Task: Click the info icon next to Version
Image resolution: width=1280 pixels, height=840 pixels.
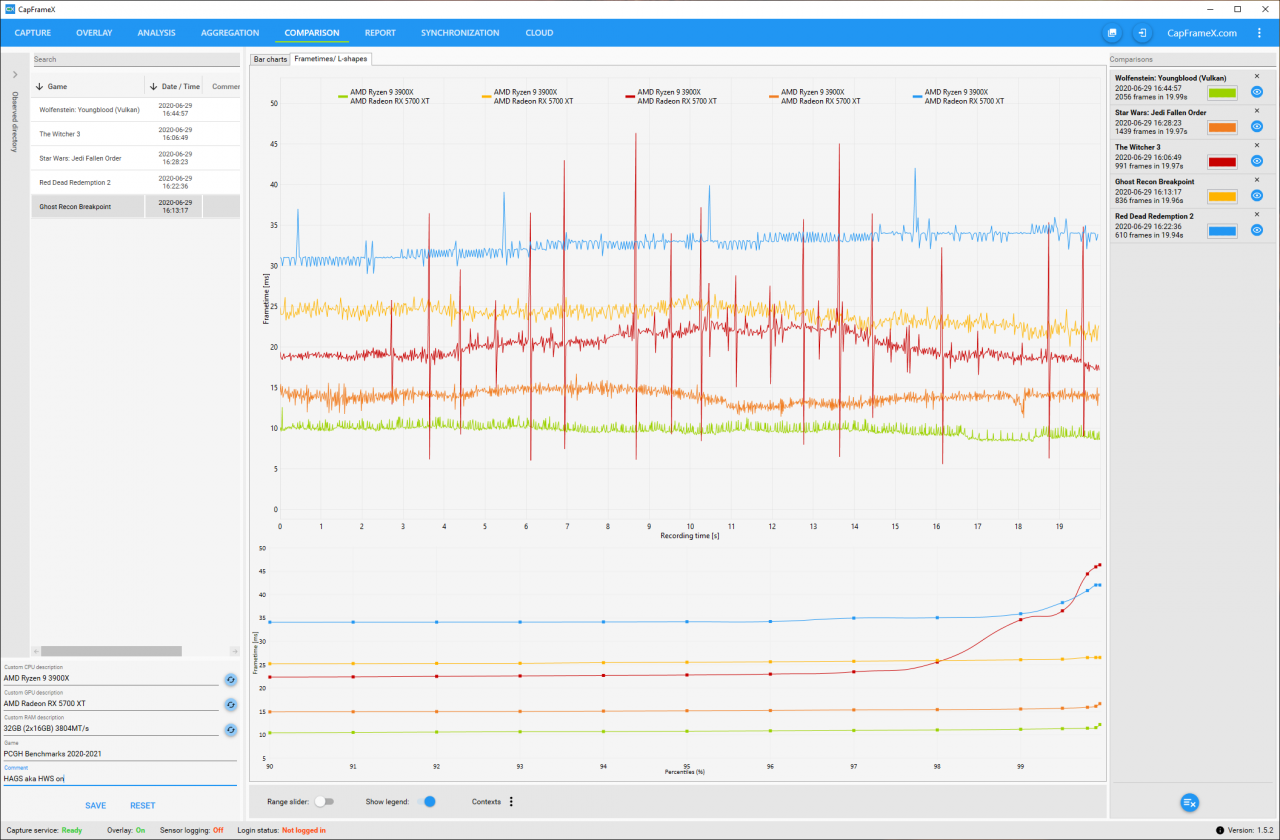Action: [x=1219, y=830]
